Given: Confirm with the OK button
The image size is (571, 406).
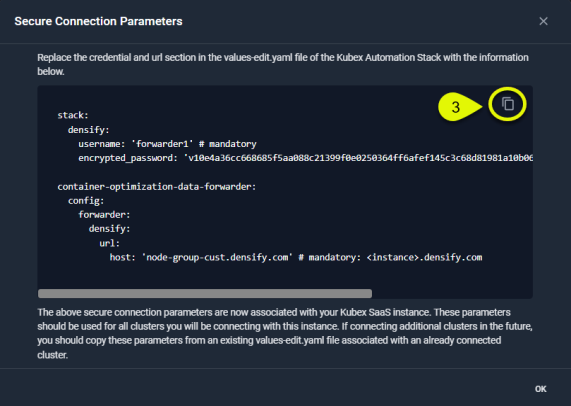Looking at the screenshot, I should [540, 389].
